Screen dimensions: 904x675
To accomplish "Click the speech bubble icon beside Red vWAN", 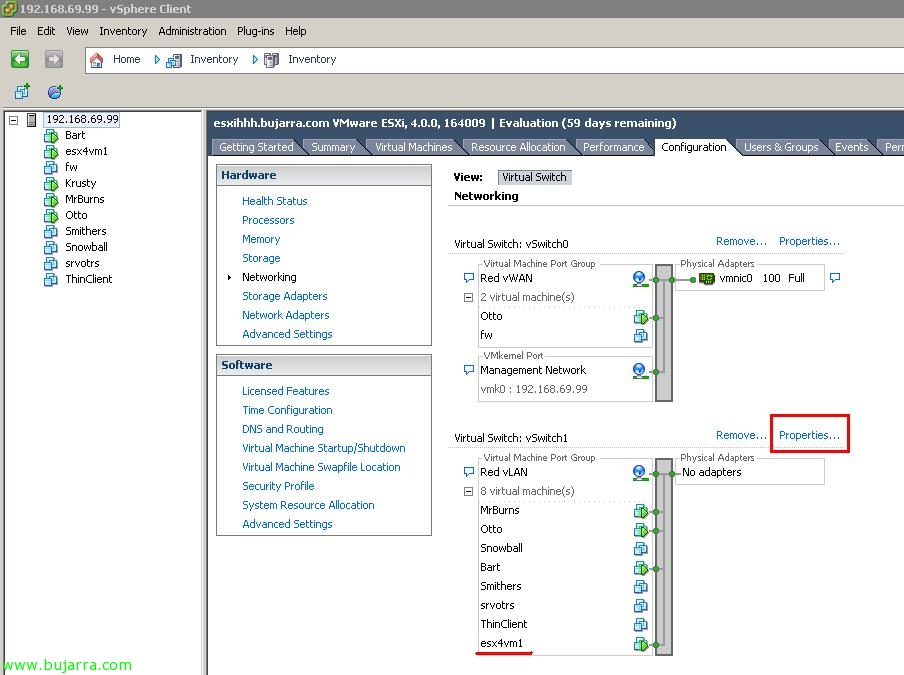I will 469,278.
